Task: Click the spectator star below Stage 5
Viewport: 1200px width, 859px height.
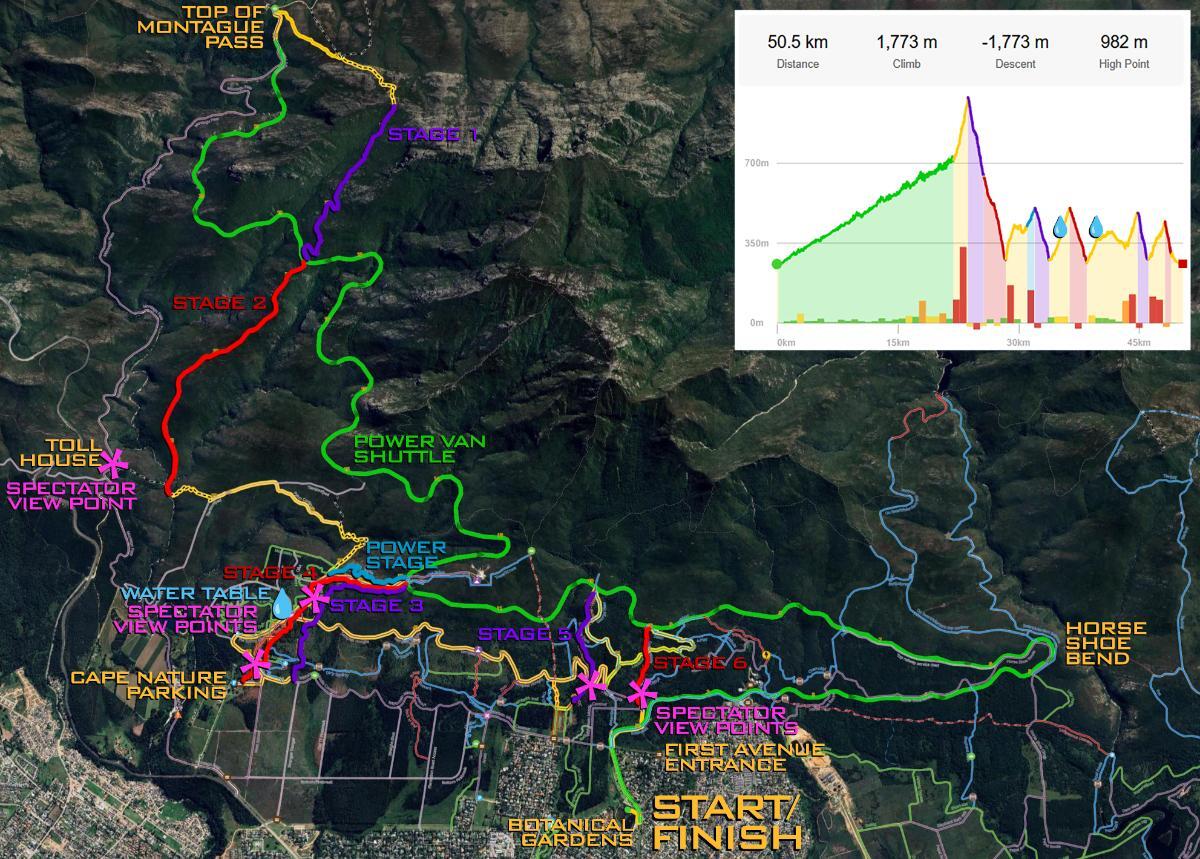Action: pos(590,685)
